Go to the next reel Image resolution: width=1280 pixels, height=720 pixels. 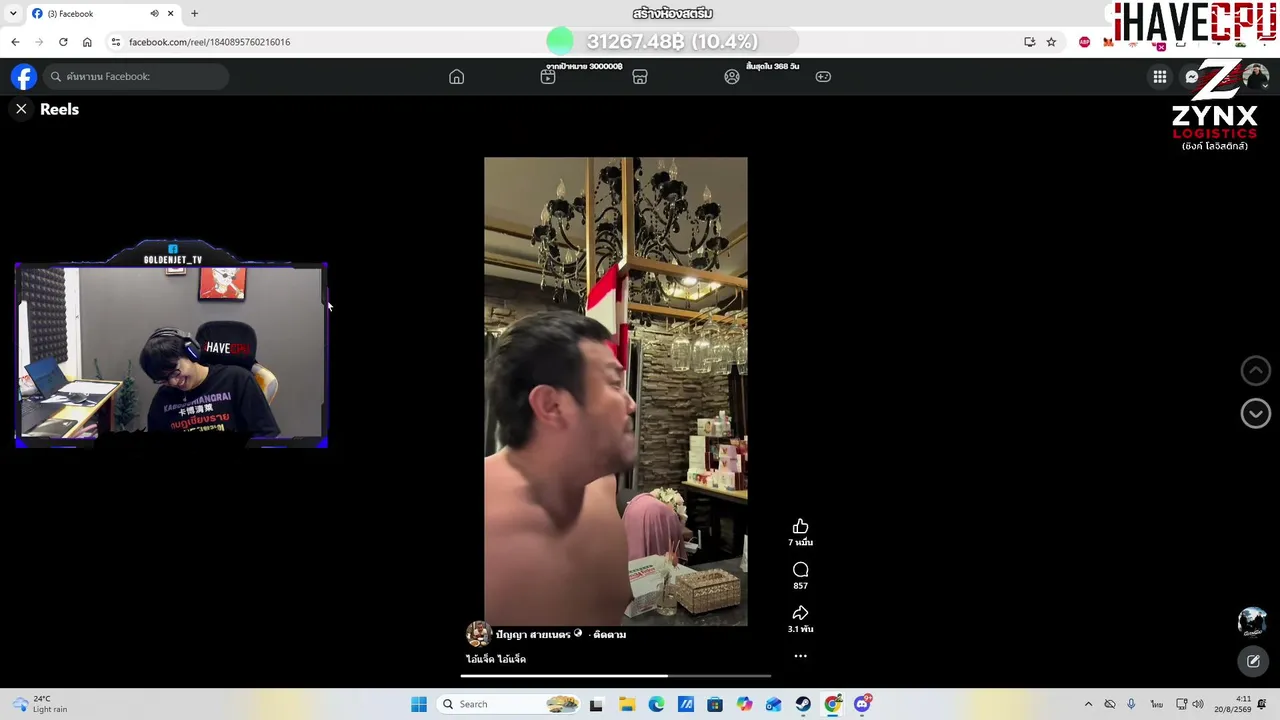1256,414
